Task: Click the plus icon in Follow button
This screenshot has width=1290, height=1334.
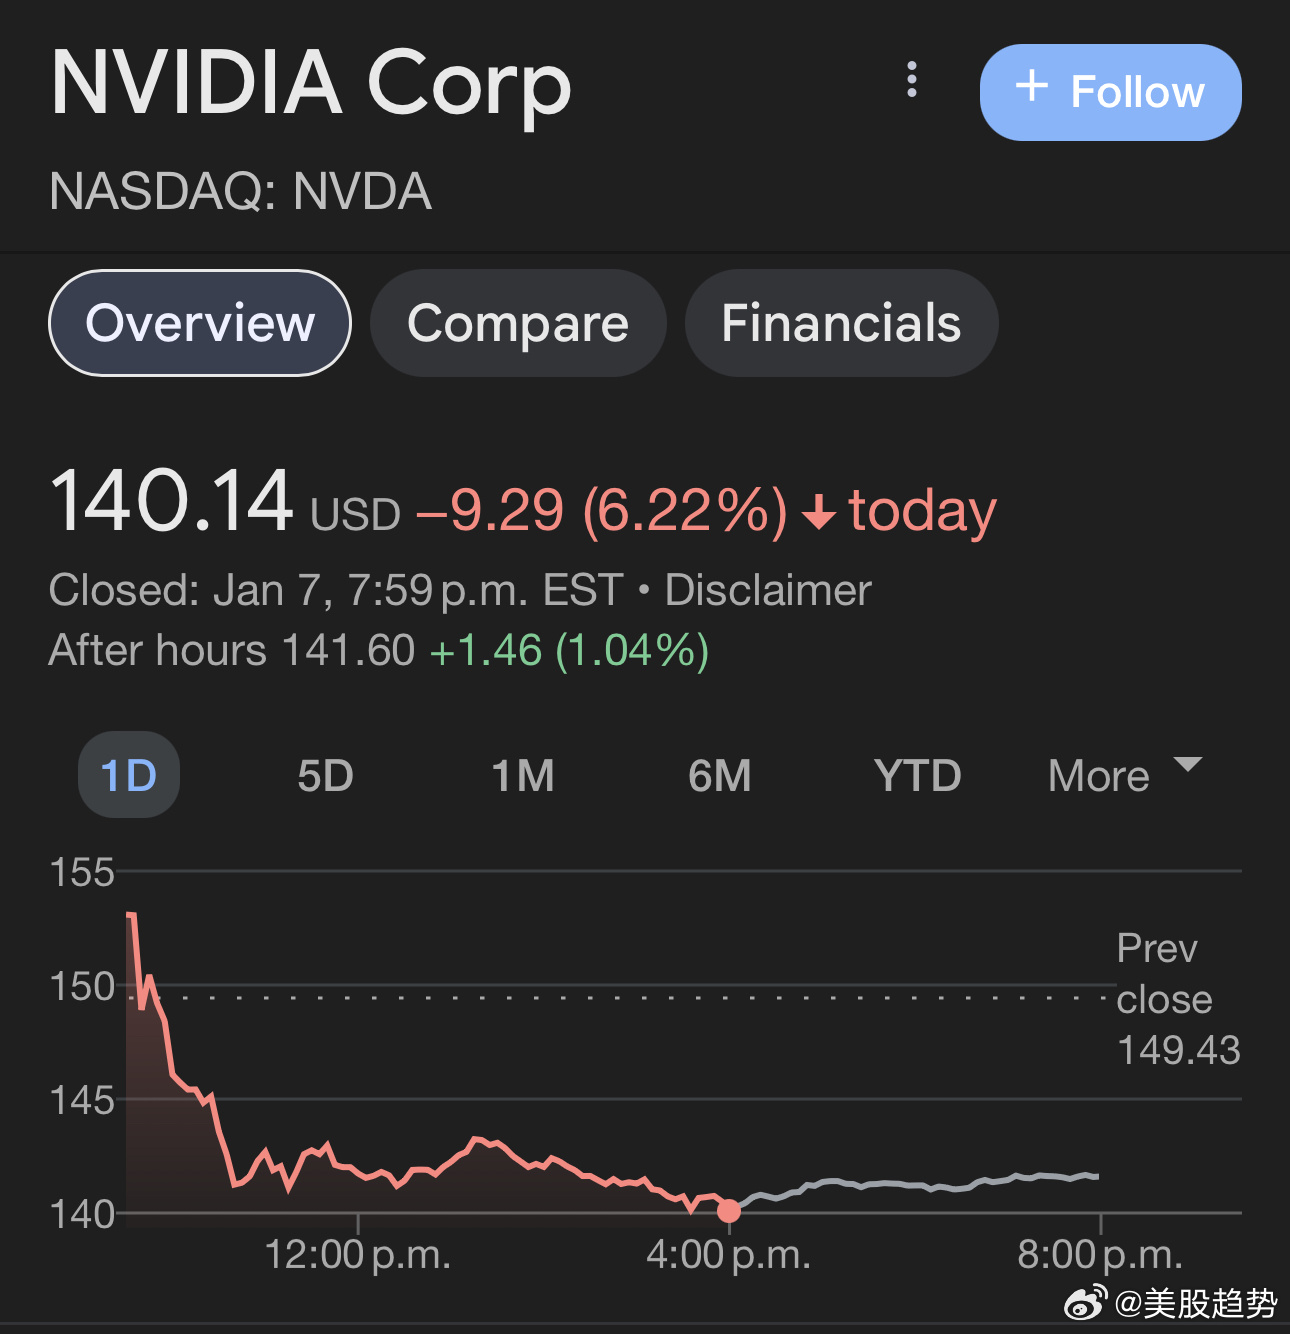Action: point(1031,86)
